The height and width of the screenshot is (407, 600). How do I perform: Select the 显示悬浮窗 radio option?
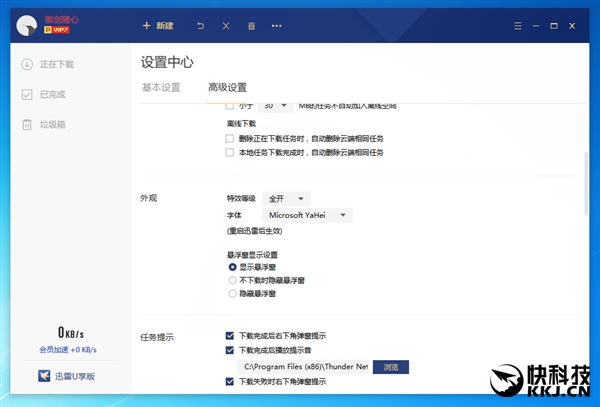pyautogui.click(x=232, y=267)
